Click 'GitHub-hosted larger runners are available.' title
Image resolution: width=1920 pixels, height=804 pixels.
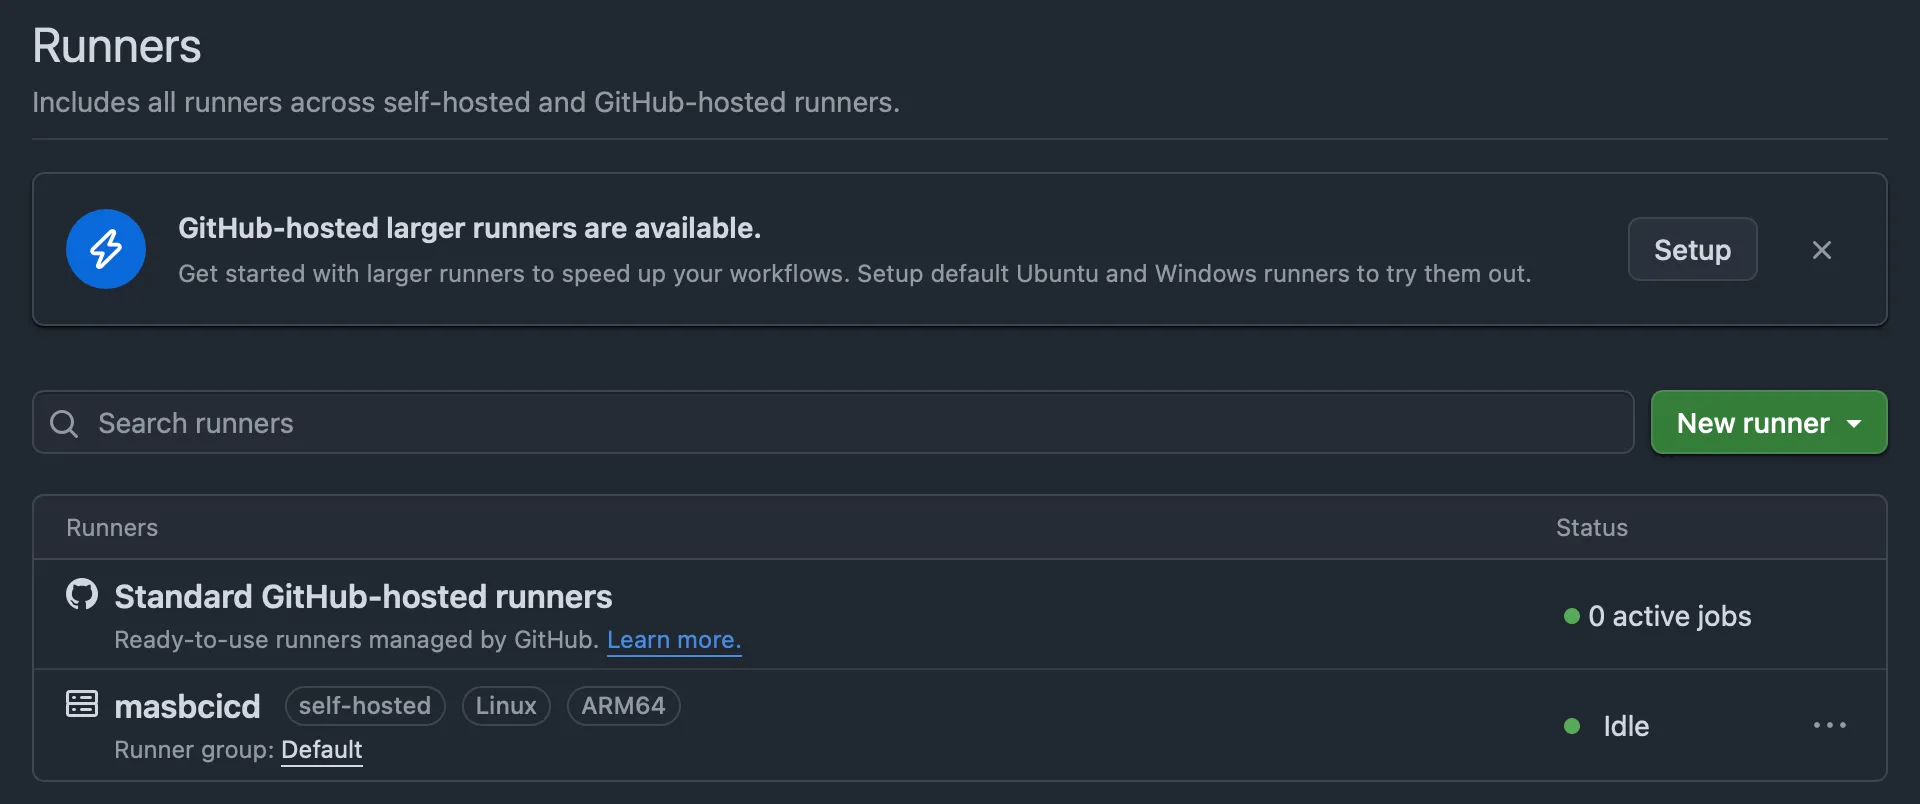tap(469, 228)
